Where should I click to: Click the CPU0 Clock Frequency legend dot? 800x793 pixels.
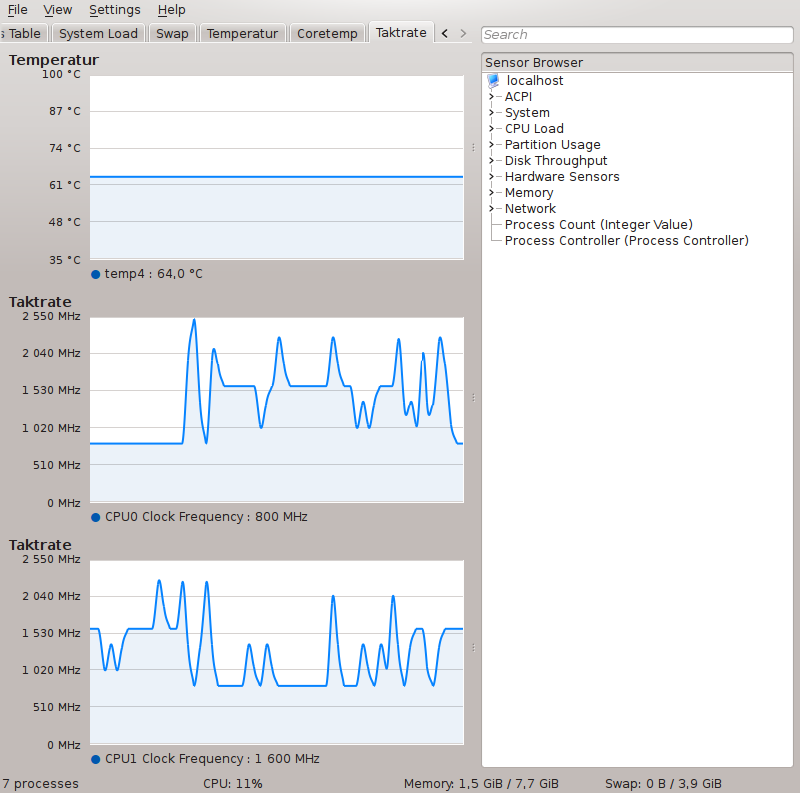[95, 517]
